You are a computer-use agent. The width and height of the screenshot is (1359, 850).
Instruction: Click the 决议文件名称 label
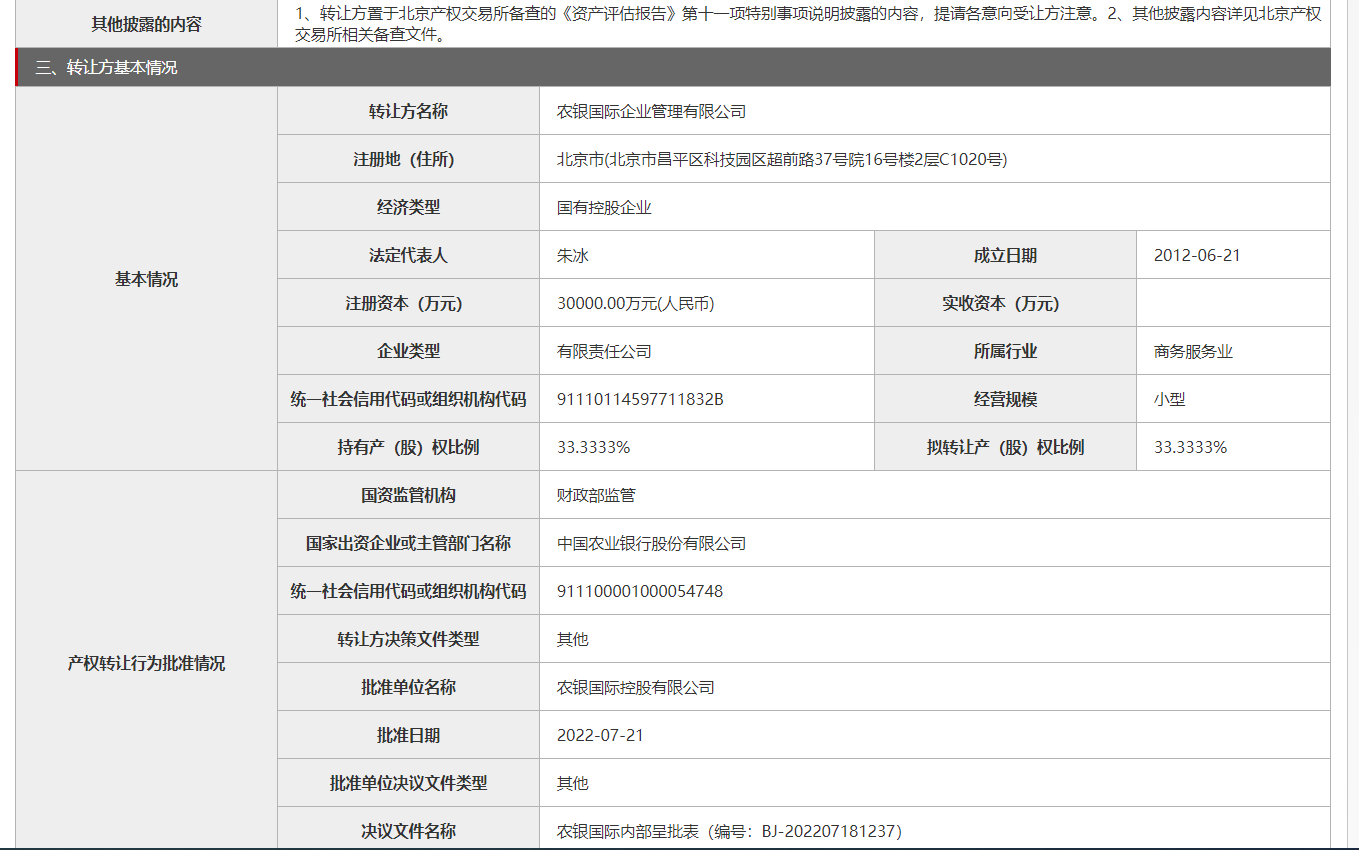coord(408,832)
